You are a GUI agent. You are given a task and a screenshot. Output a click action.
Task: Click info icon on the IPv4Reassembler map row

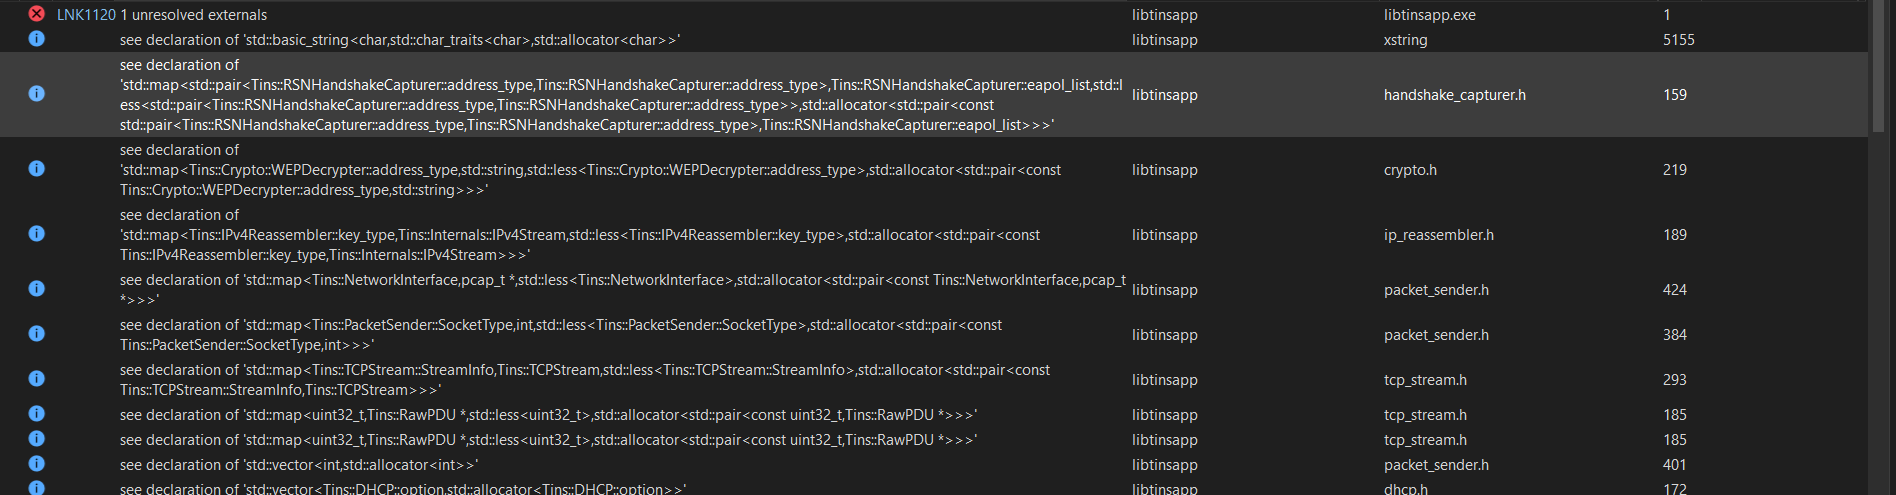[36, 234]
